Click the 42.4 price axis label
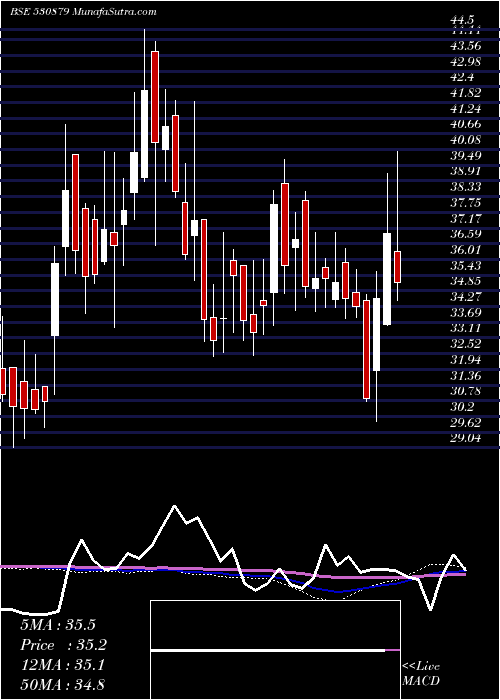Viewport: 500px width, 700px height. pos(461,77)
